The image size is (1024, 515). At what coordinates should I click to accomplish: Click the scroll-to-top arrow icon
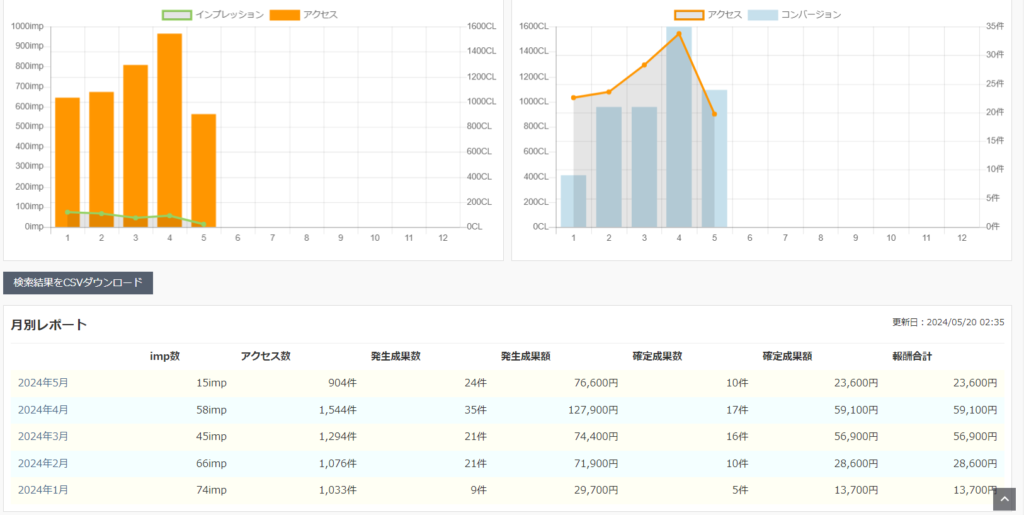(1003, 498)
